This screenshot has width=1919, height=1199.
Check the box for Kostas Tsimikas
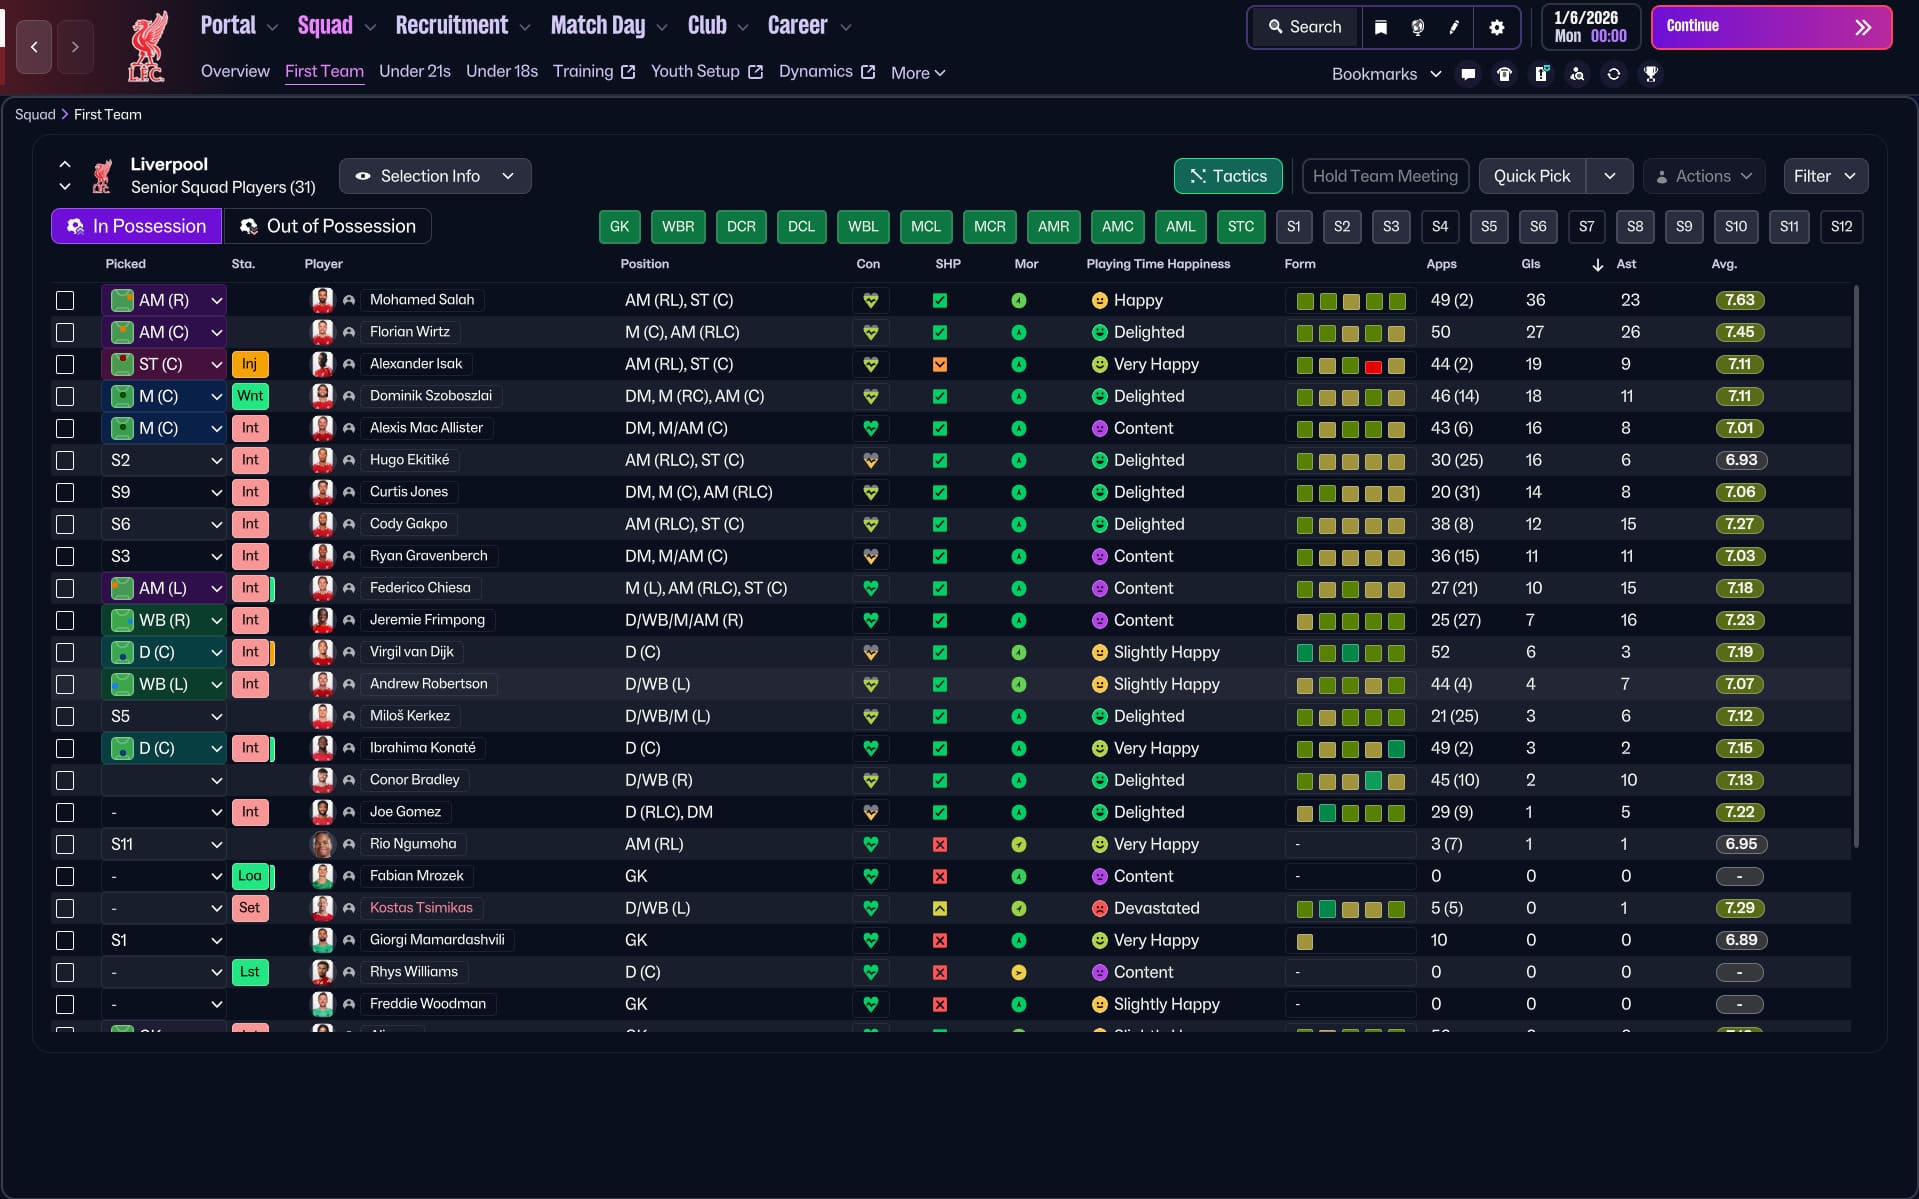[x=65, y=908]
